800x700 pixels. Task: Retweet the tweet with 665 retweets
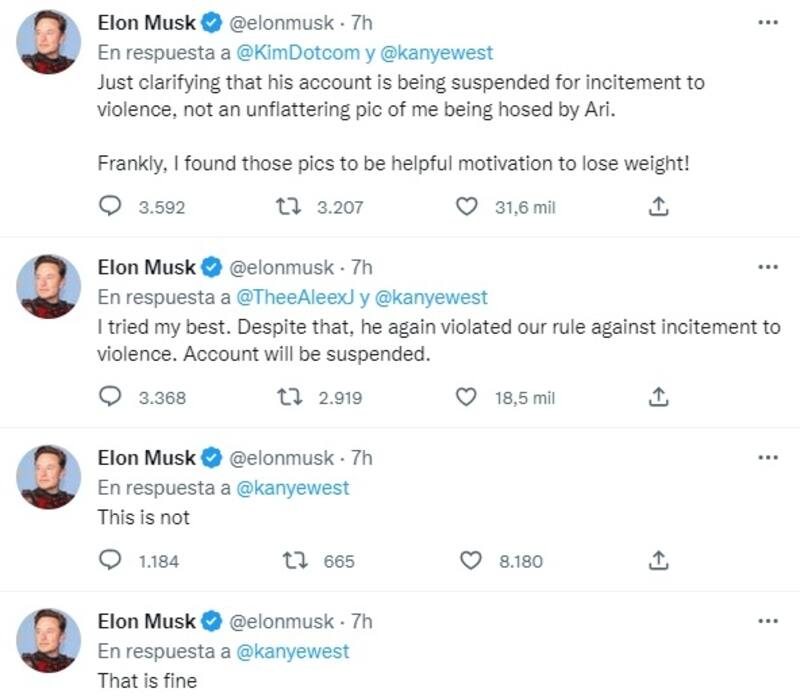[x=295, y=561]
